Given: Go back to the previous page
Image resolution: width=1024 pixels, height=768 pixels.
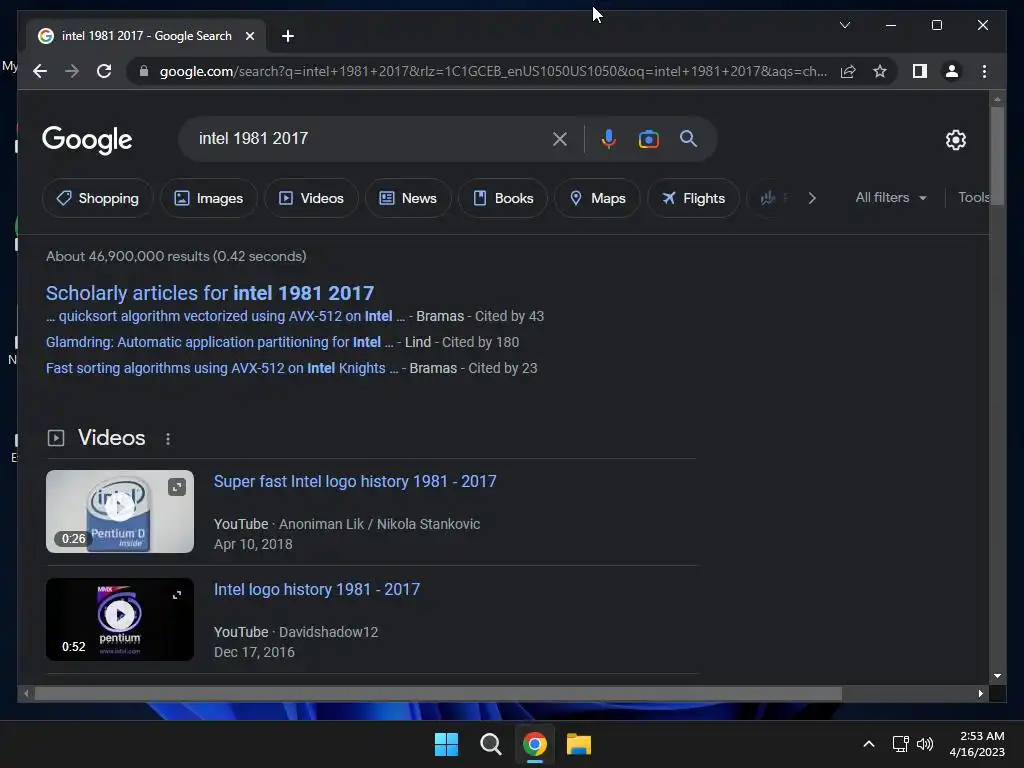Looking at the screenshot, I should tap(40, 71).
